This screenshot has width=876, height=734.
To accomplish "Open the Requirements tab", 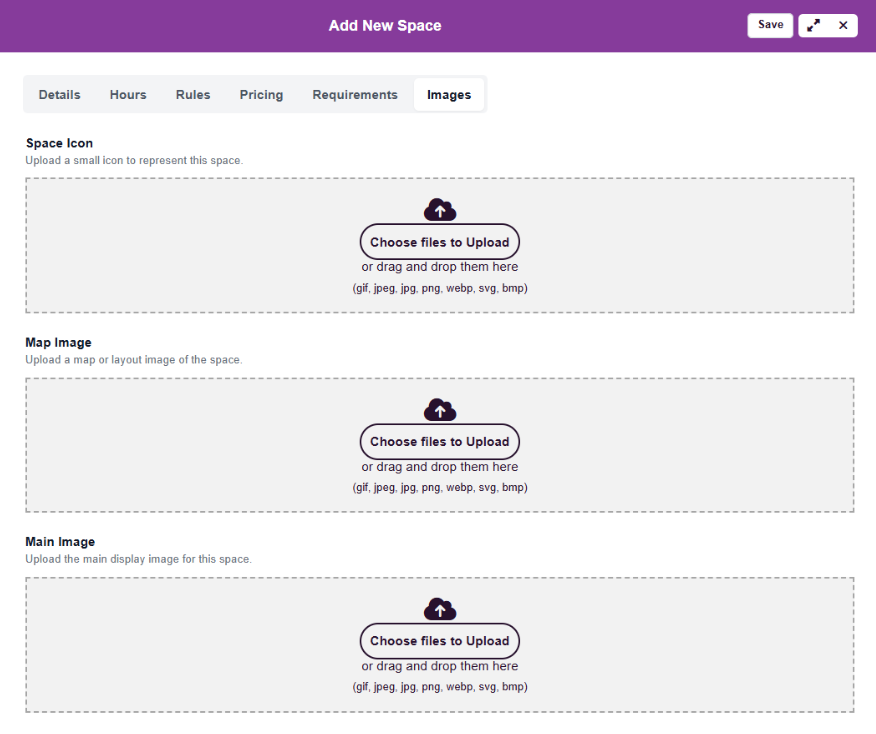I will pos(355,95).
